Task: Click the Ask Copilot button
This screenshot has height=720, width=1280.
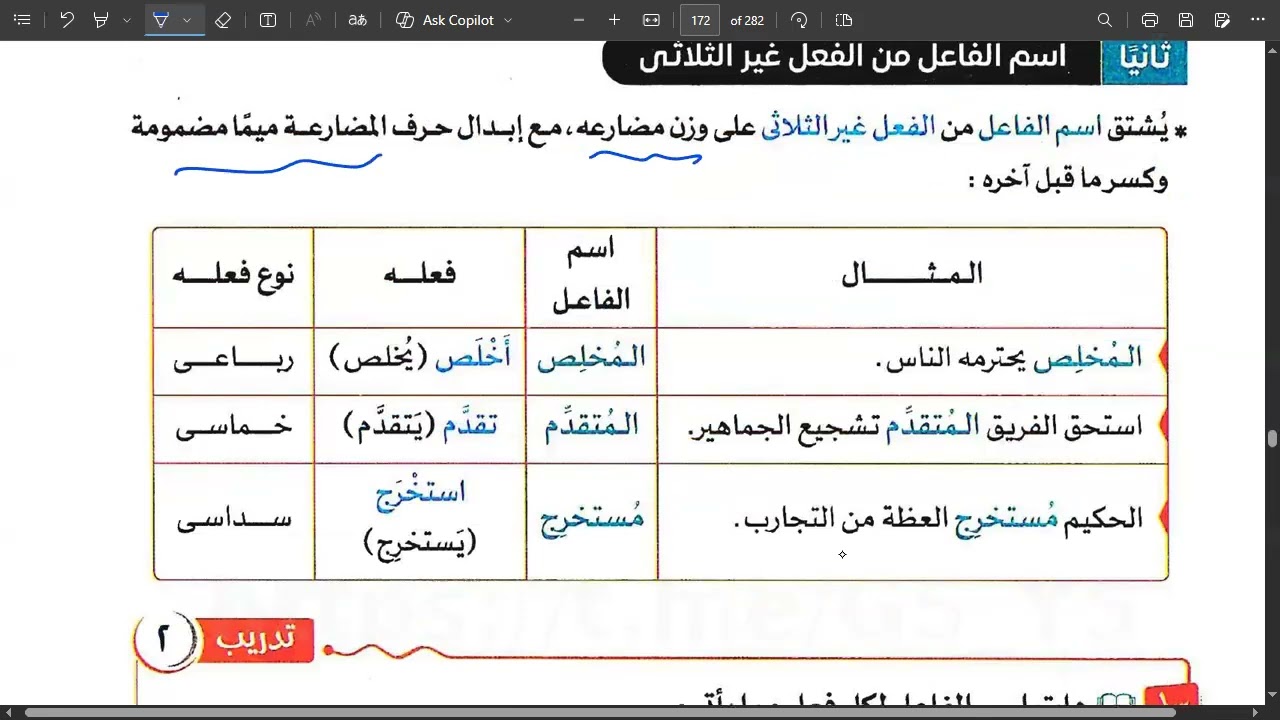Action: [444, 20]
